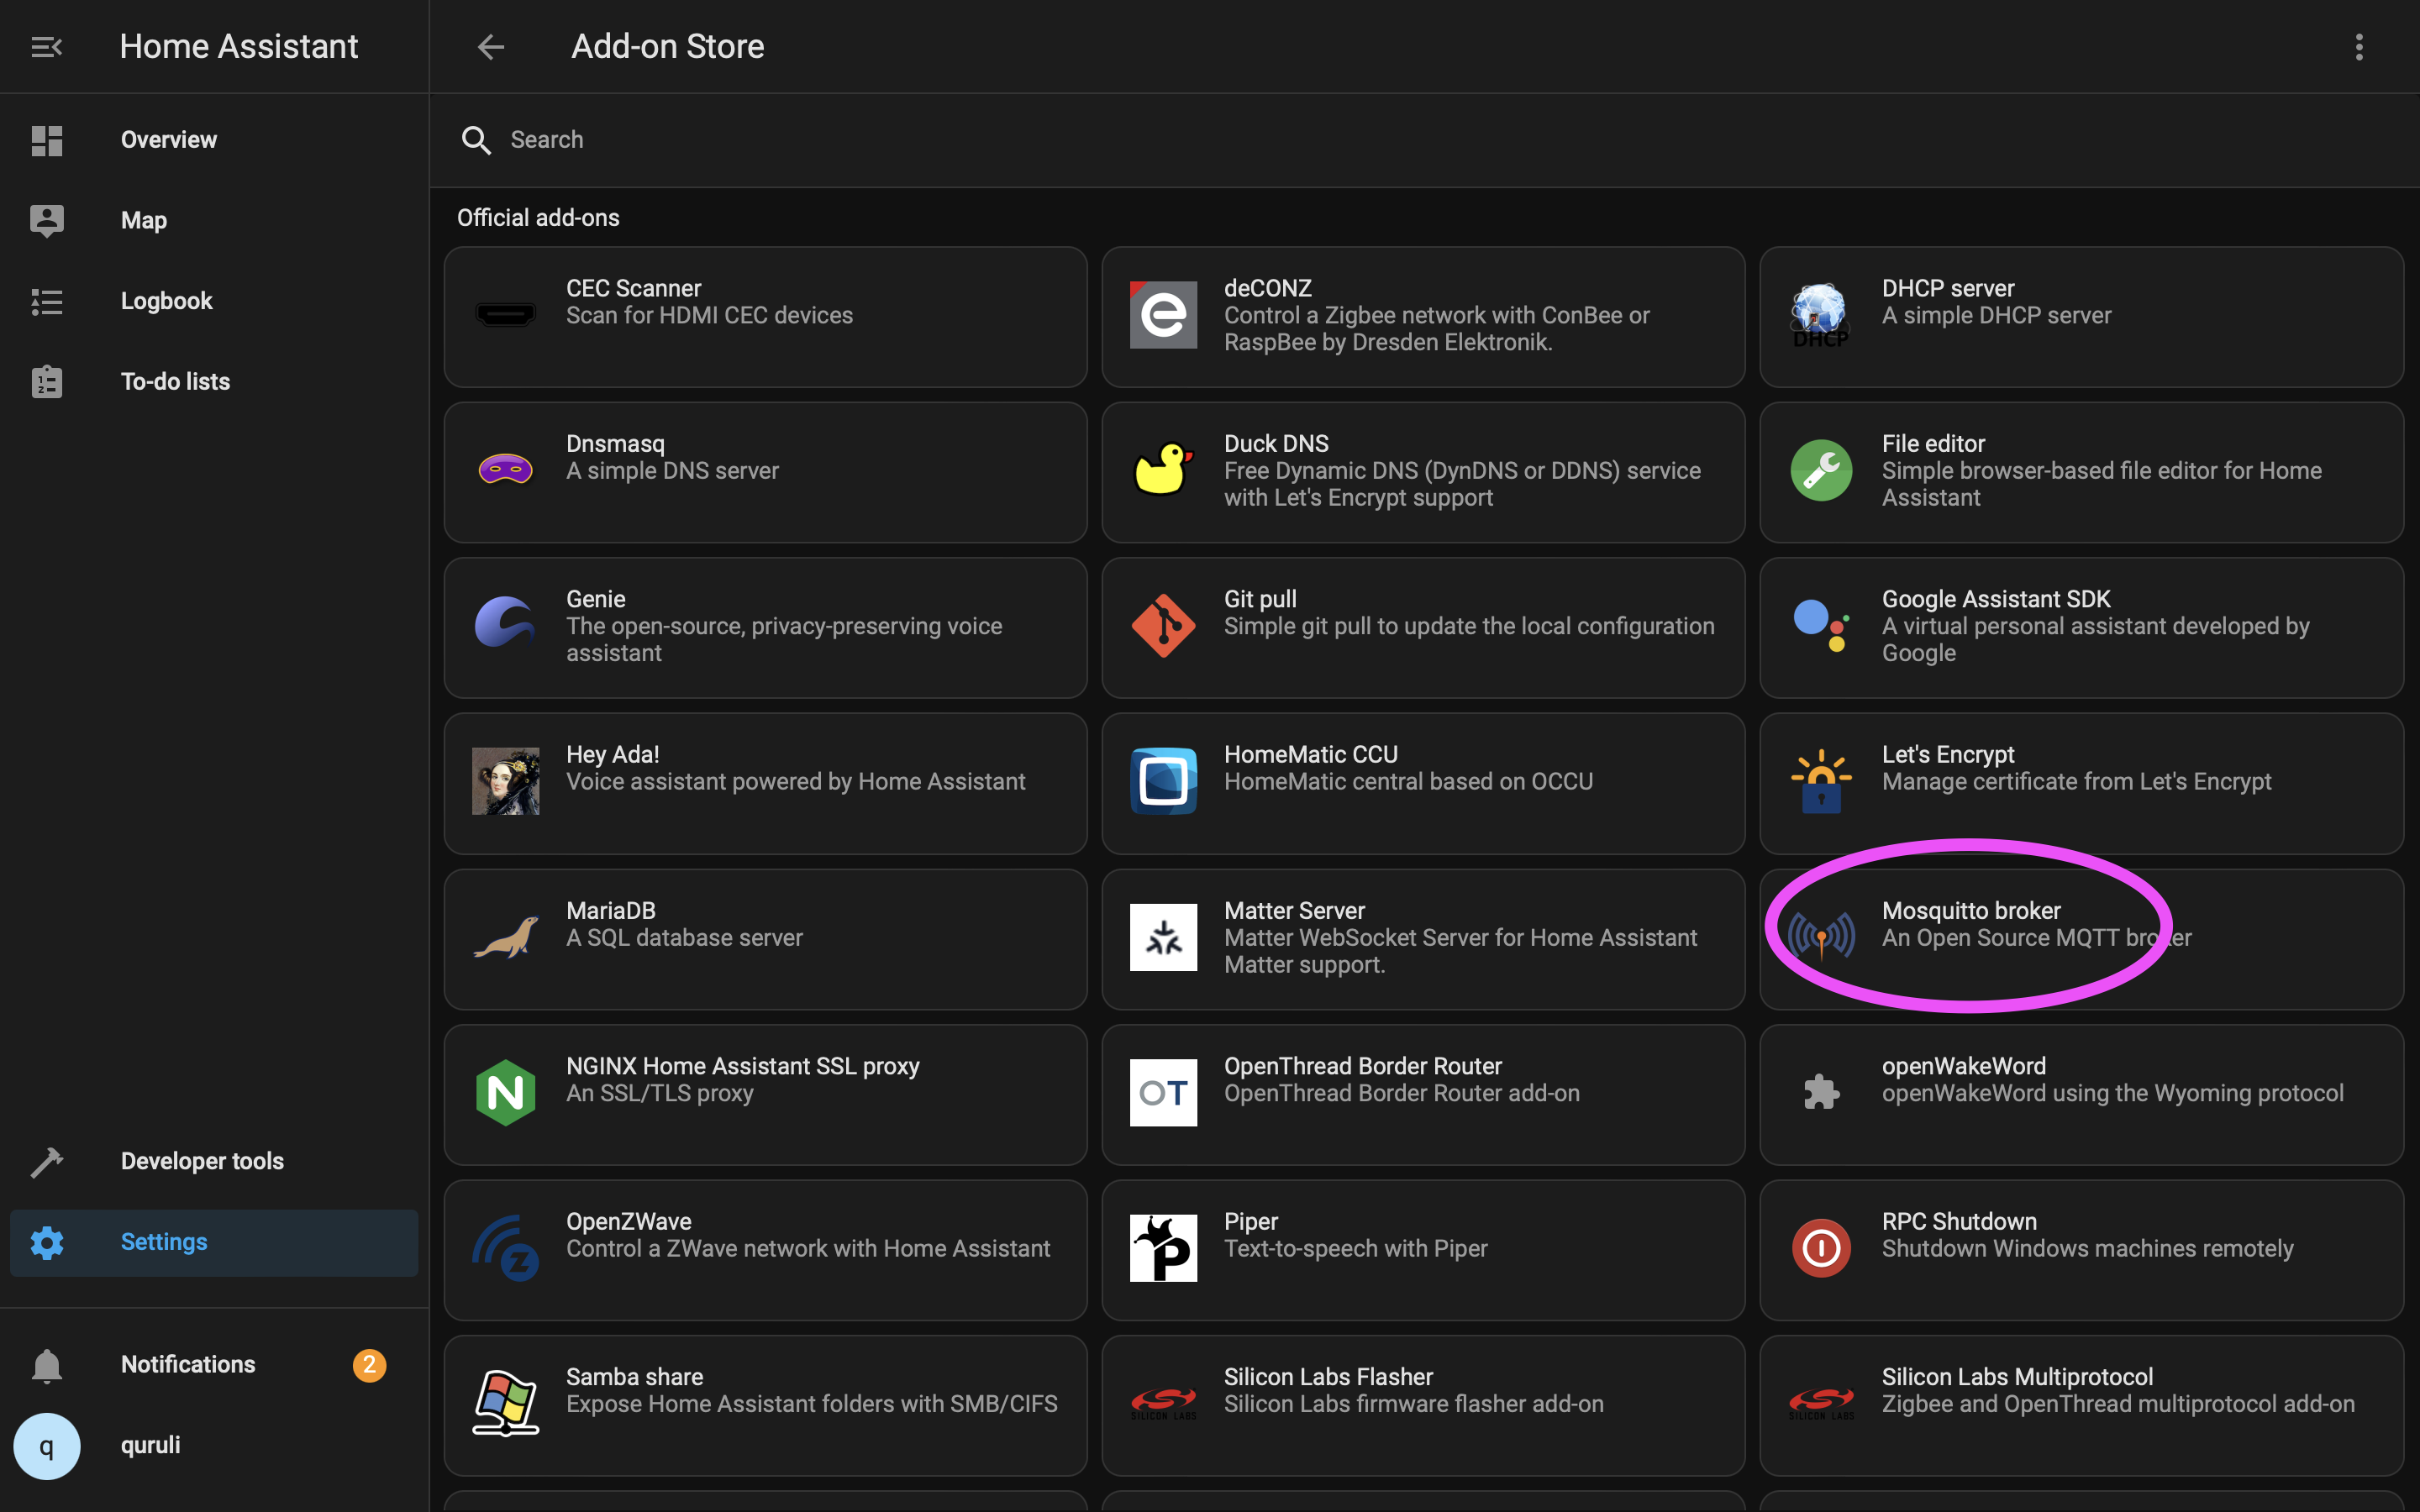Open the Duck DNS add-on title

[x=1276, y=443]
